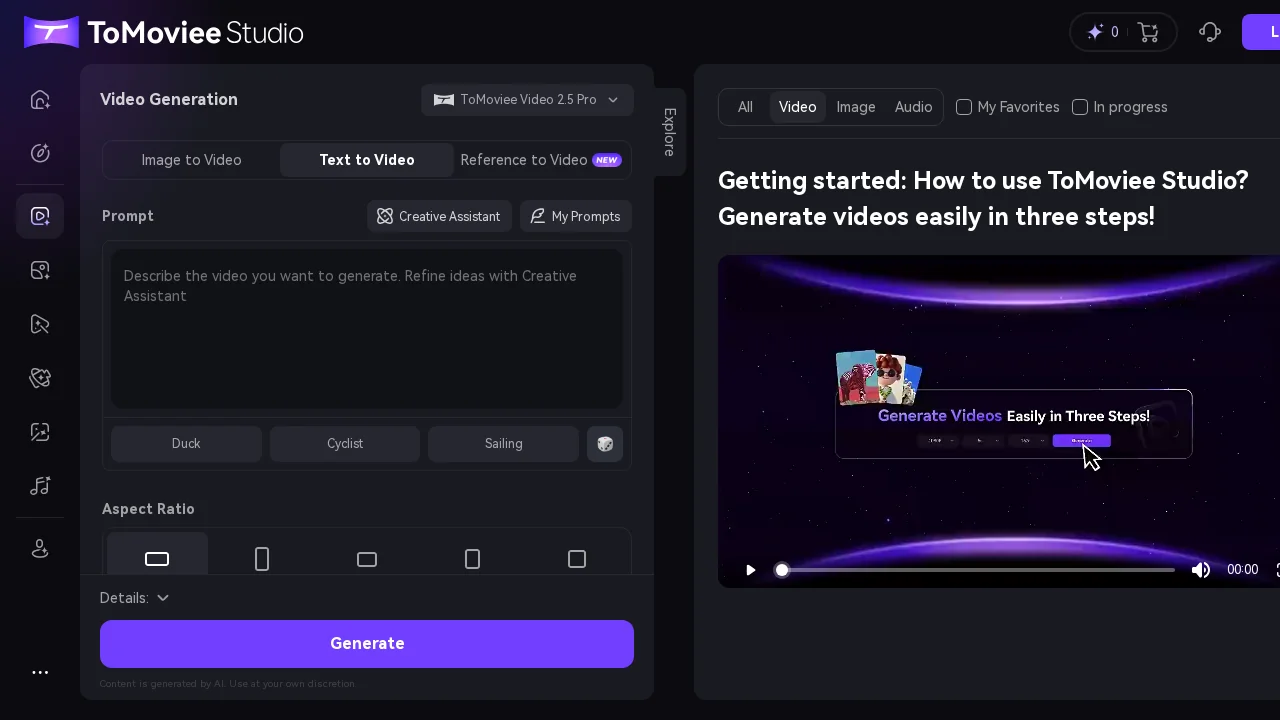
Task: Open the Image Generation tool in the sidebar
Action: coord(40,270)
